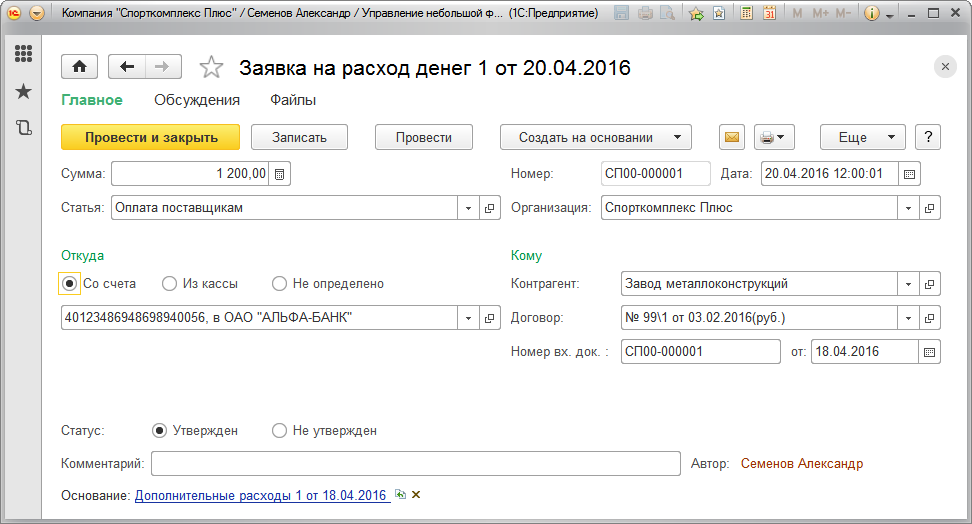Open the calculator button in the Сумма field
The height and width of the screenshot is (524, 972).
point(280,174)
